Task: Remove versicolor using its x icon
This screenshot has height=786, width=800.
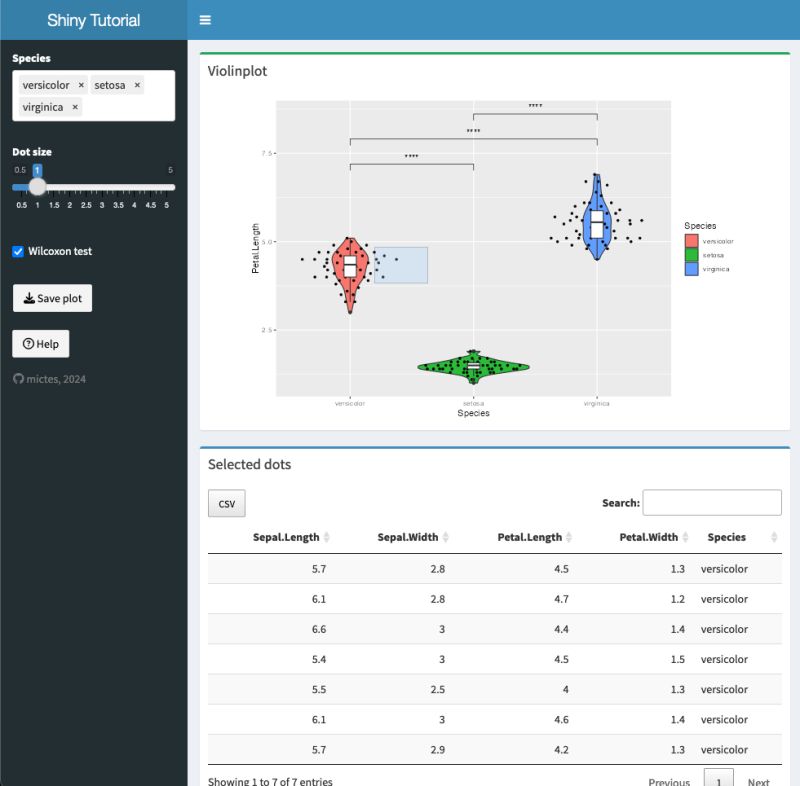Action: (x=81, y=85)
